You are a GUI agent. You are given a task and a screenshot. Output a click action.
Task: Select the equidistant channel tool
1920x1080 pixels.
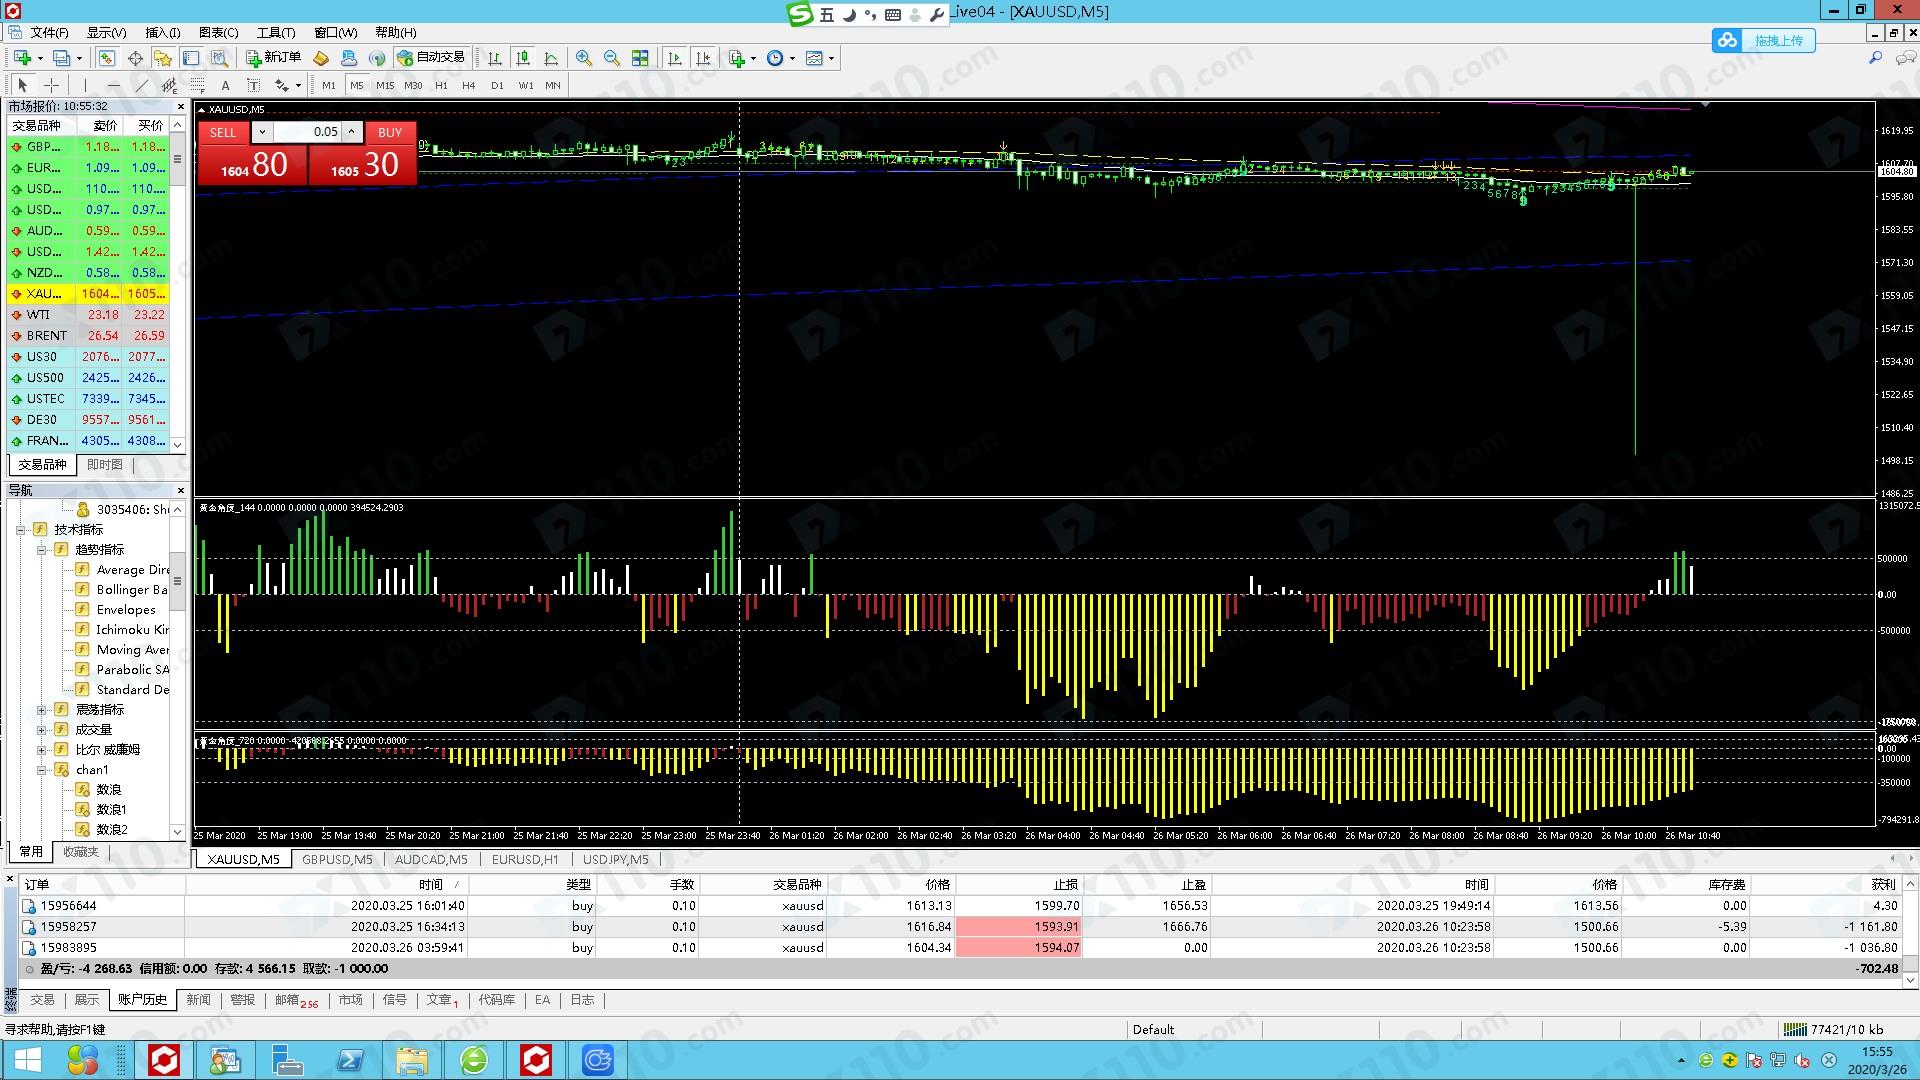[x=169, y=85]
